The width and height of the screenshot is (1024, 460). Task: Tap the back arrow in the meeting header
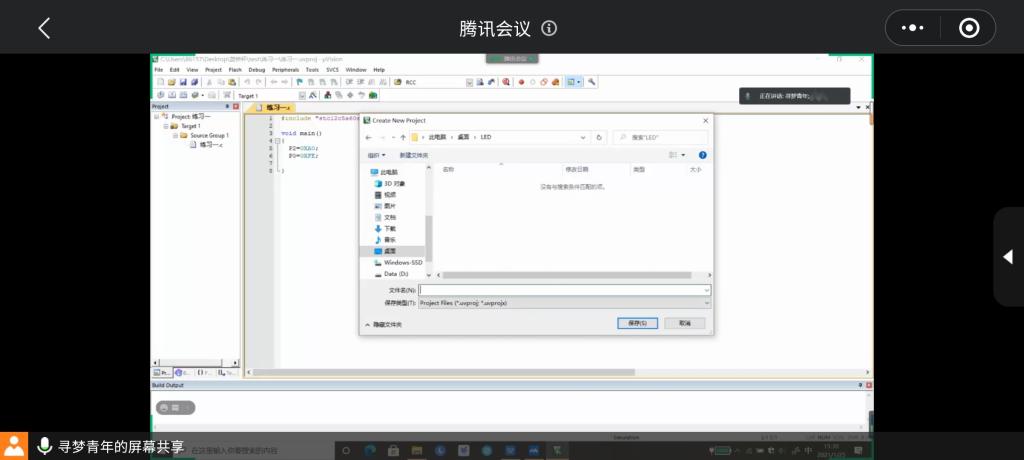(x=44, y=28)
